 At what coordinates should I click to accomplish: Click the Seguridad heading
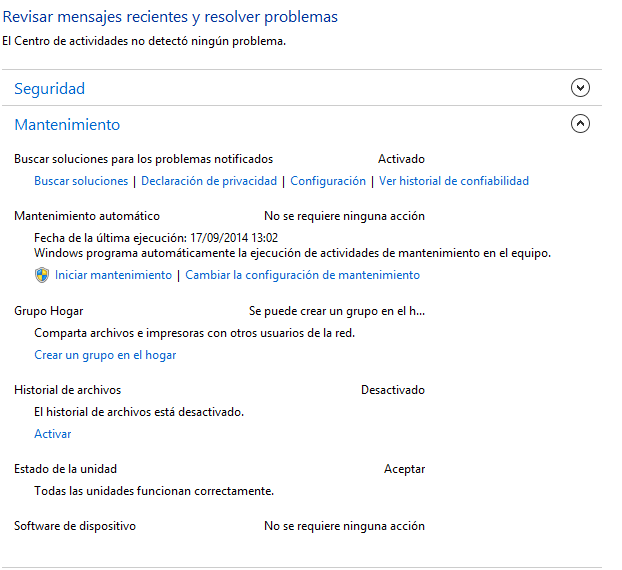(50, 88)
